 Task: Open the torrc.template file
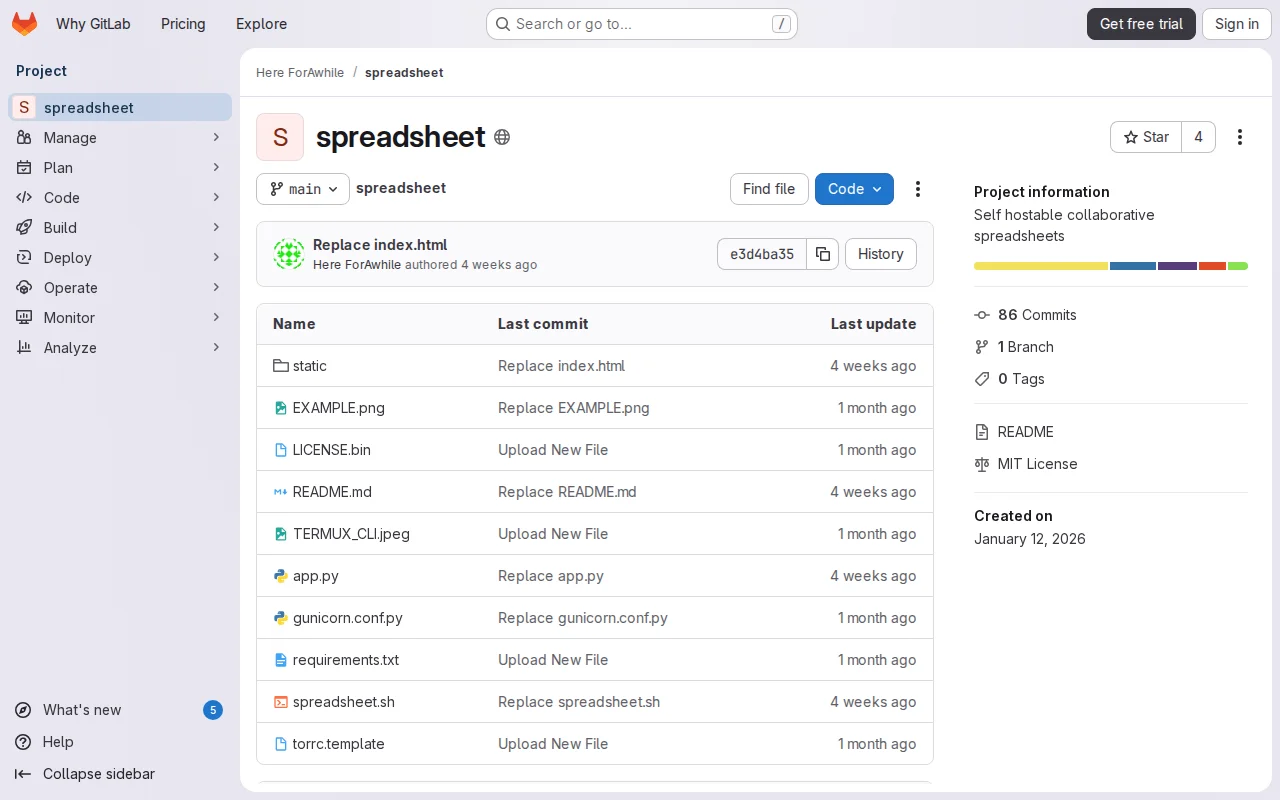[x=339, y=744]
